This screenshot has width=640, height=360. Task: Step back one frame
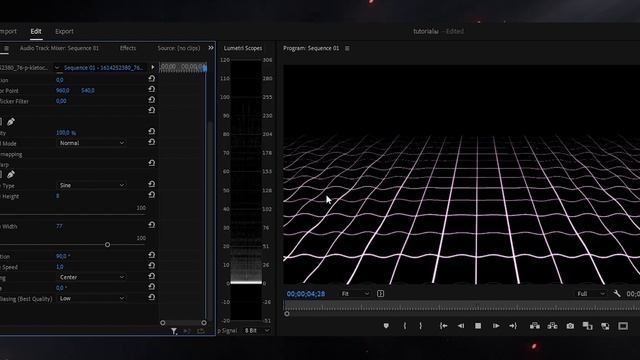[x=461, y=326]
